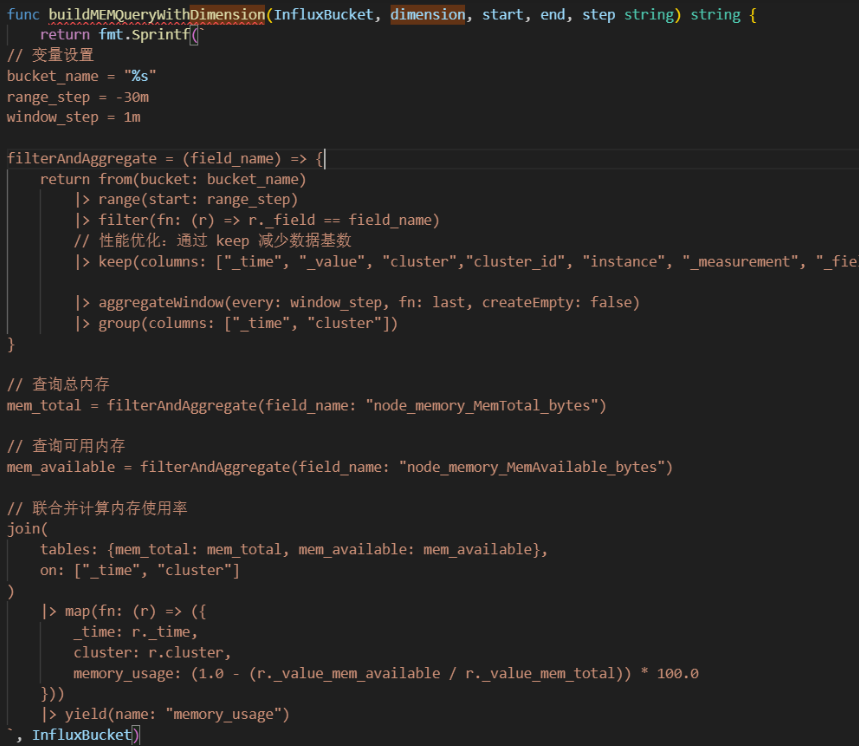Click the InfluxBucket parameter in function signature
Screen dimensions: 859x746
point(323,14)
